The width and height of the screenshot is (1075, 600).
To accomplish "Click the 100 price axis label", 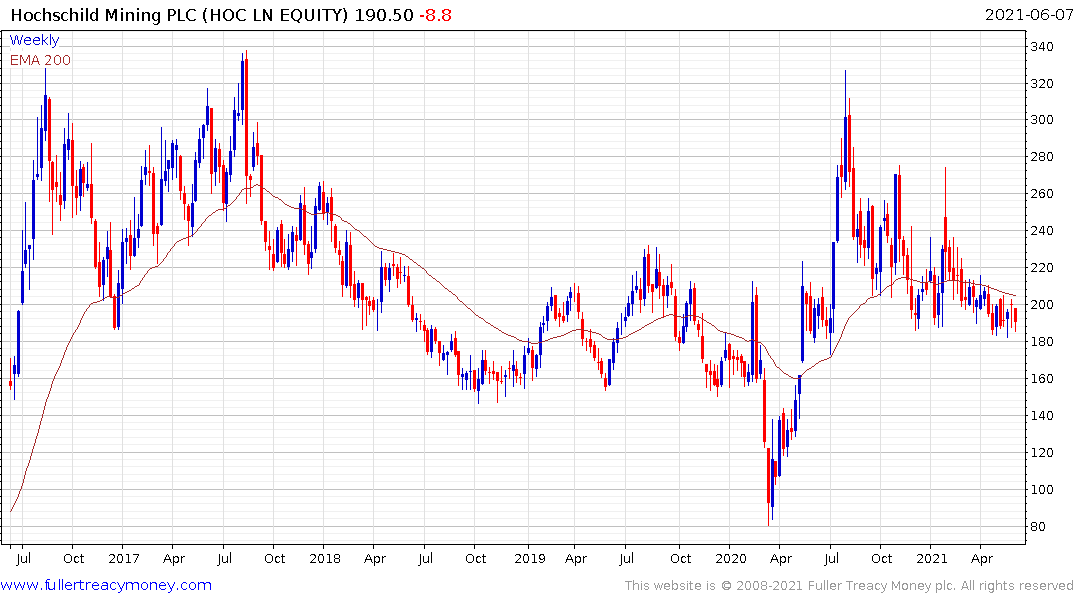I will click(1042, 490).
